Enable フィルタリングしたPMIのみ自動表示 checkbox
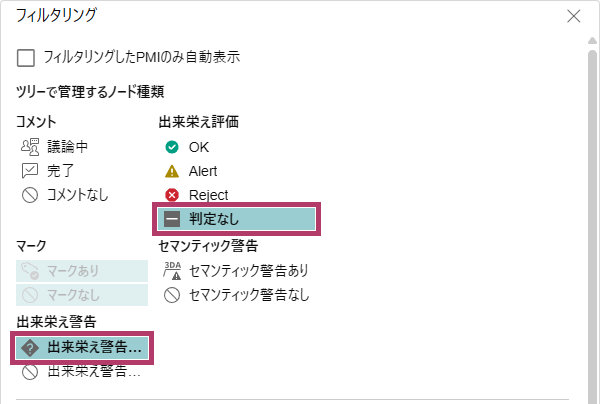600x404 pixels. pos(27,57)
